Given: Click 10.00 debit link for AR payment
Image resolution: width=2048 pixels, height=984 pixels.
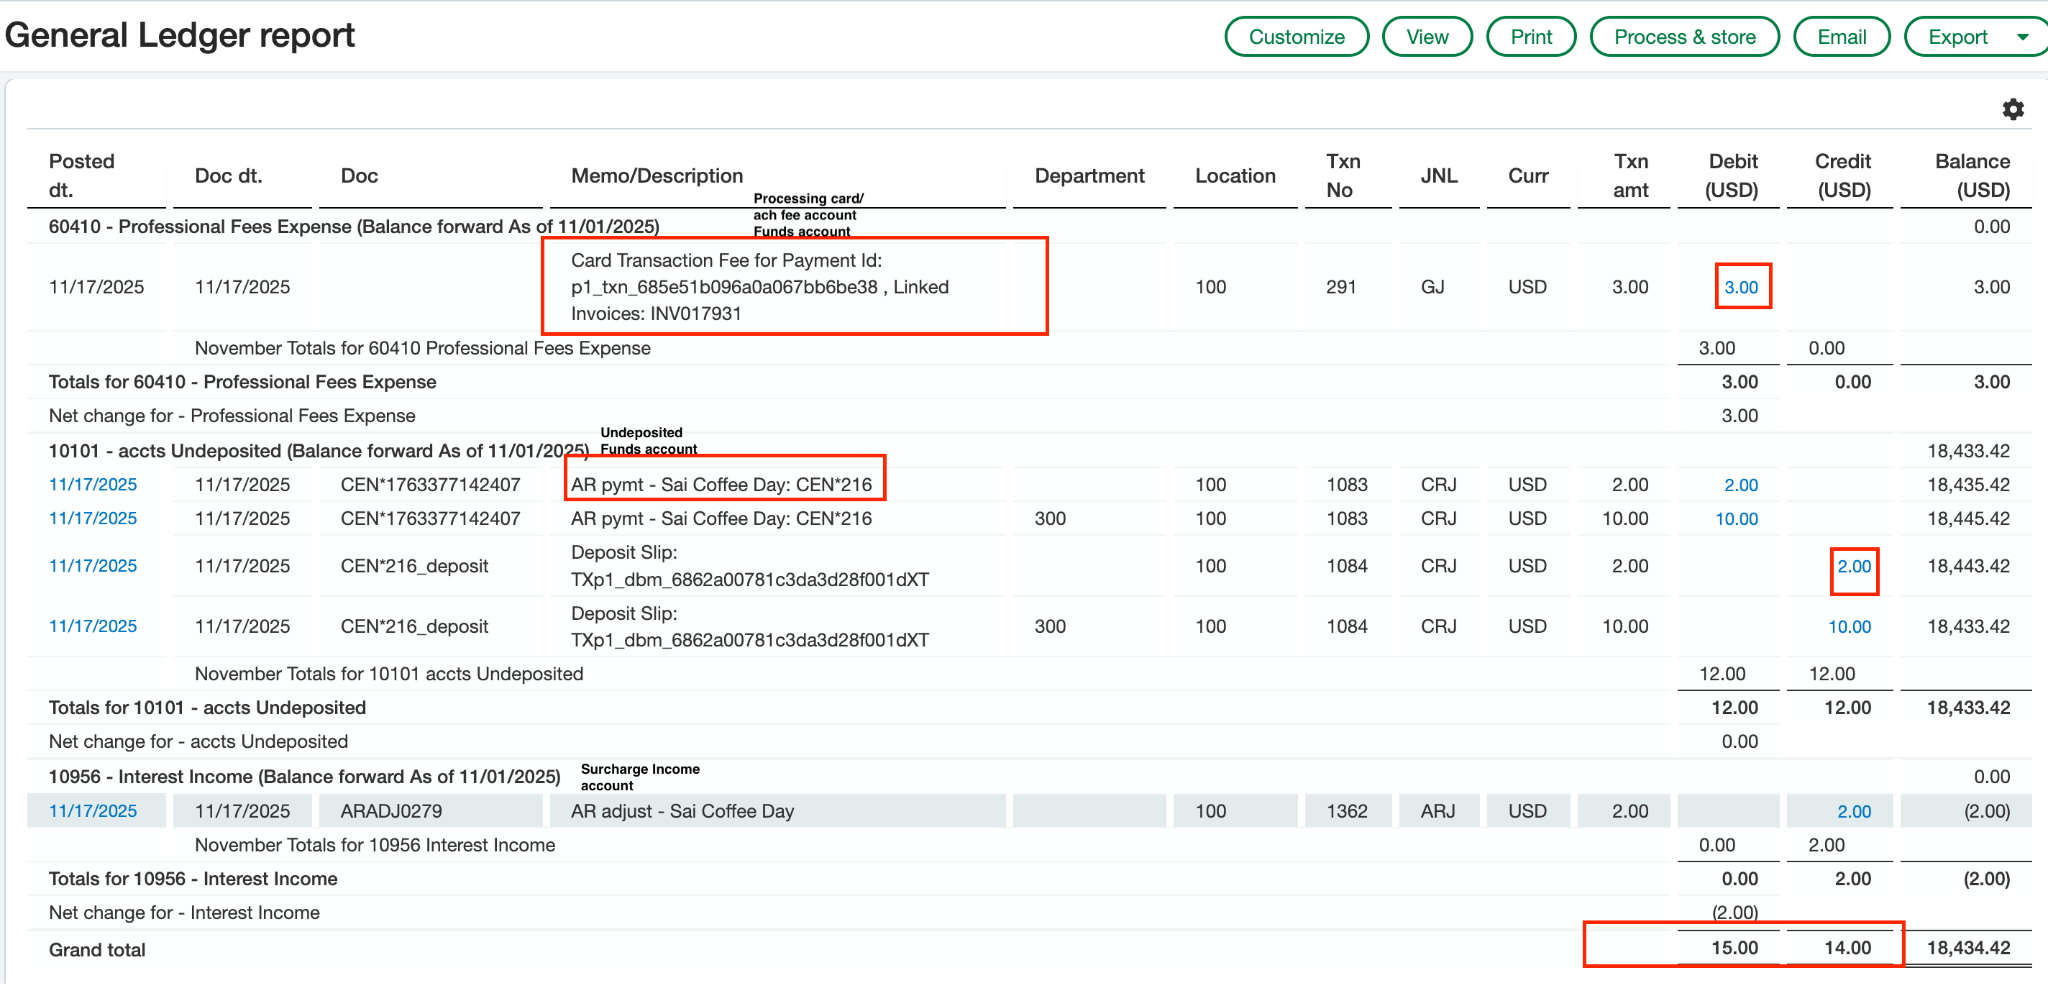Looking at the screenshot, I should pyautogui.click(x=1736, y=519).
